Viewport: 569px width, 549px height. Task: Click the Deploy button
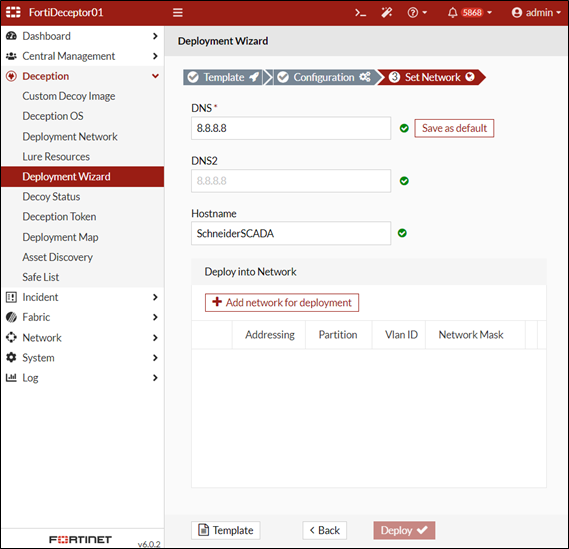(x=404, y=530)
